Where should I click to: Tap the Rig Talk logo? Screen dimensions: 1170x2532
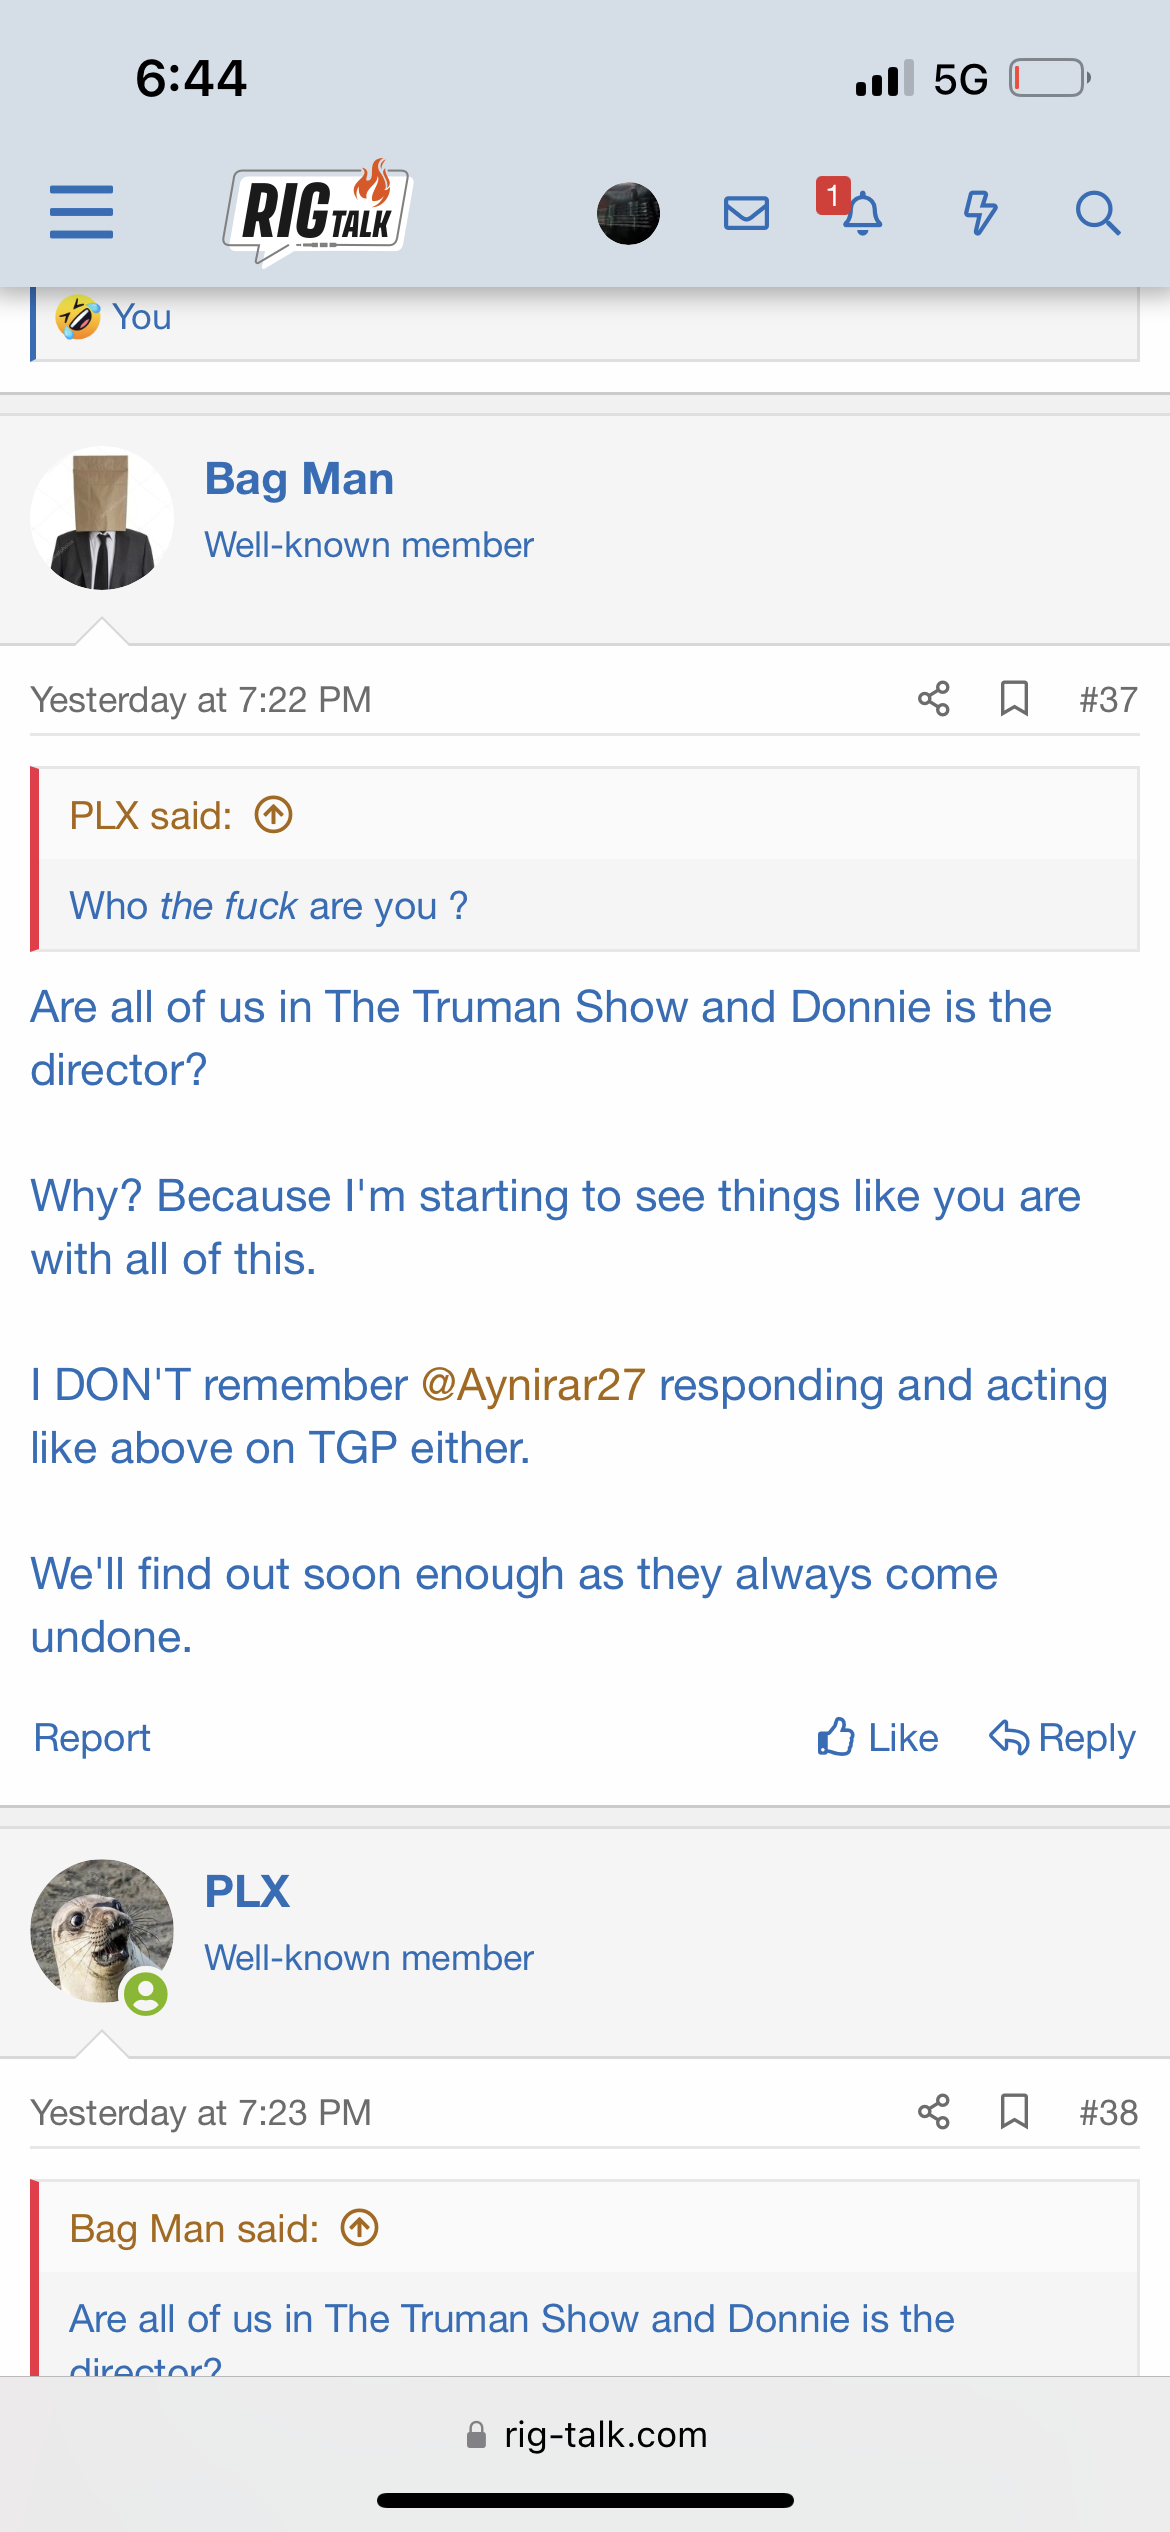pyautogui.click(x=317, y=212)
